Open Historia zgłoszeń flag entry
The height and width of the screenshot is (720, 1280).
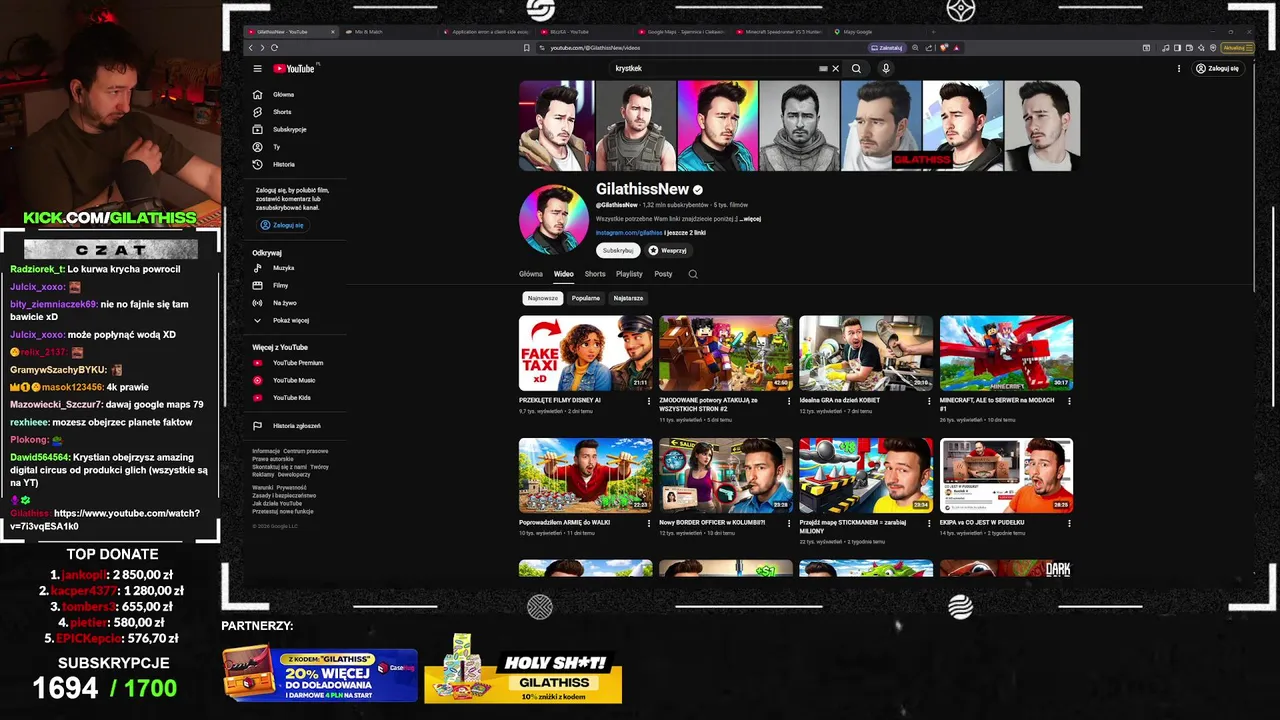296,426
